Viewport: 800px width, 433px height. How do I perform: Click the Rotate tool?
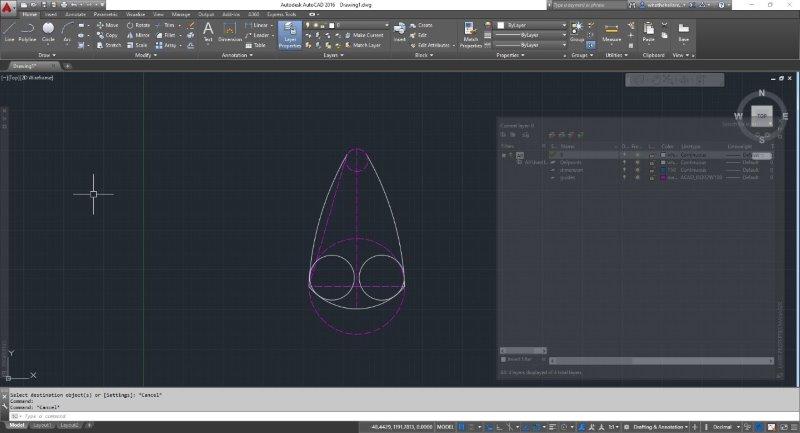coord(138,25)
